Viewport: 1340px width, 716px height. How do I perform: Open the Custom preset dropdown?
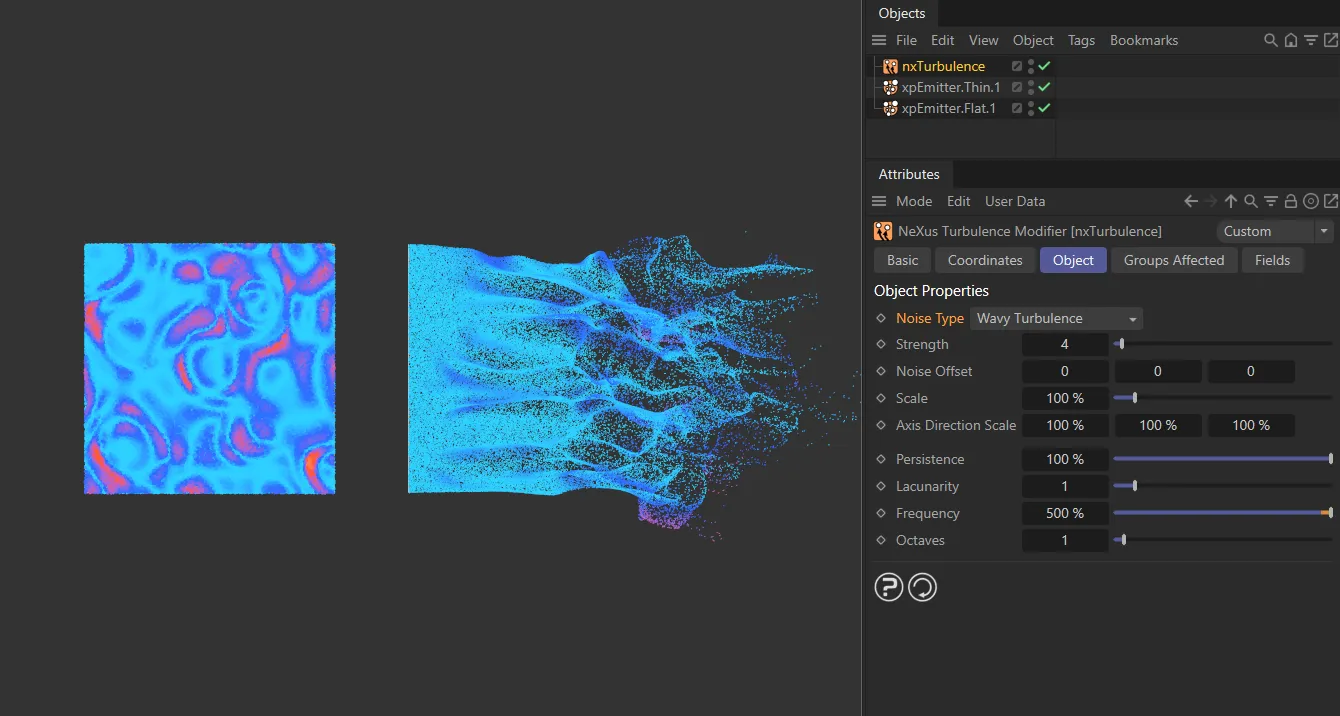pos(1274,231)
